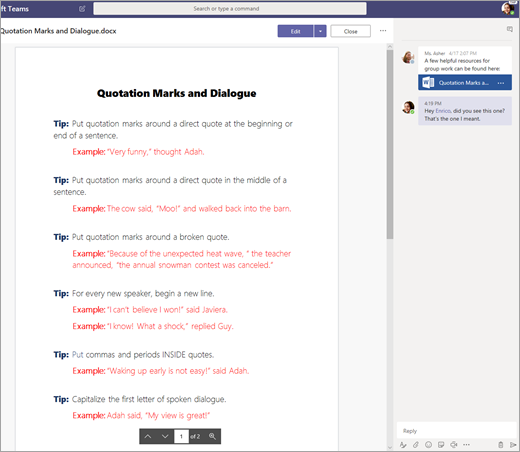The width and height of the screenshot is (520, 452).
Task: Click the document heading Quotation Marks and Dialogue
Action: [x=177, y=93]
